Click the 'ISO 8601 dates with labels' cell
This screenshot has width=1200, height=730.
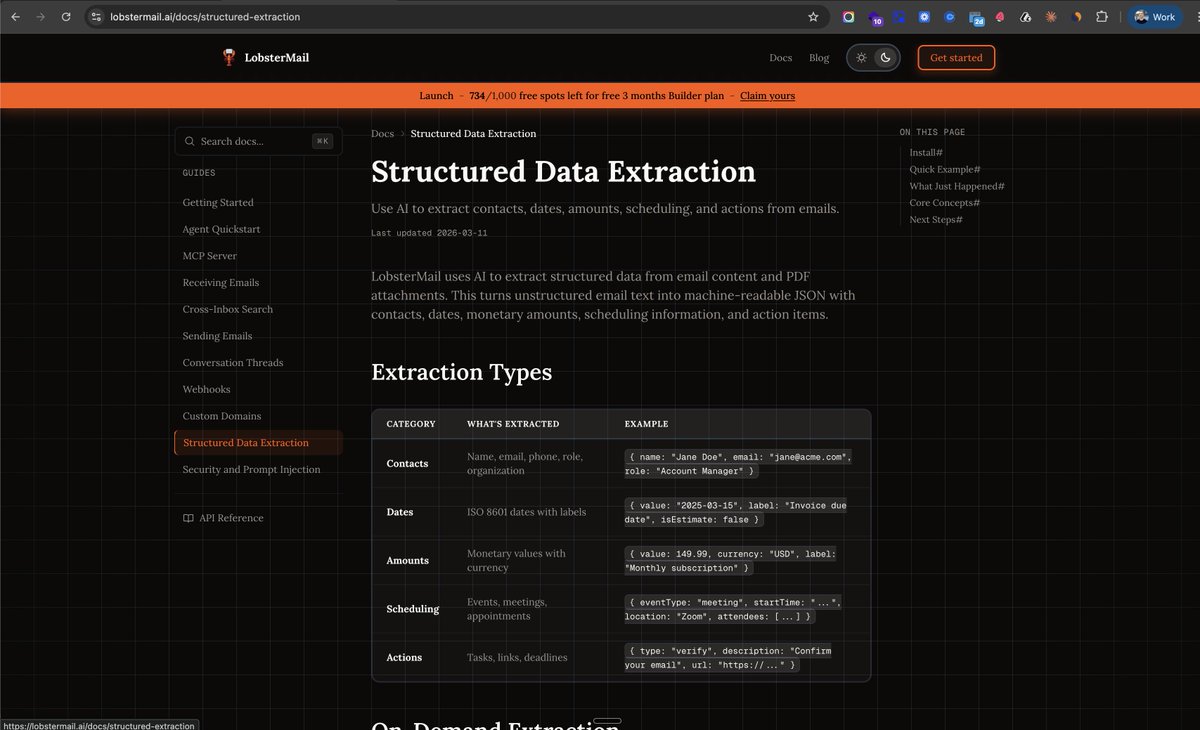coord(527,512)
